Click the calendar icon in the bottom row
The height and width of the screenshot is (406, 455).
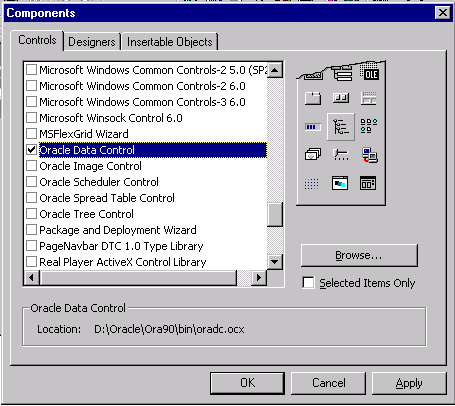368,183
